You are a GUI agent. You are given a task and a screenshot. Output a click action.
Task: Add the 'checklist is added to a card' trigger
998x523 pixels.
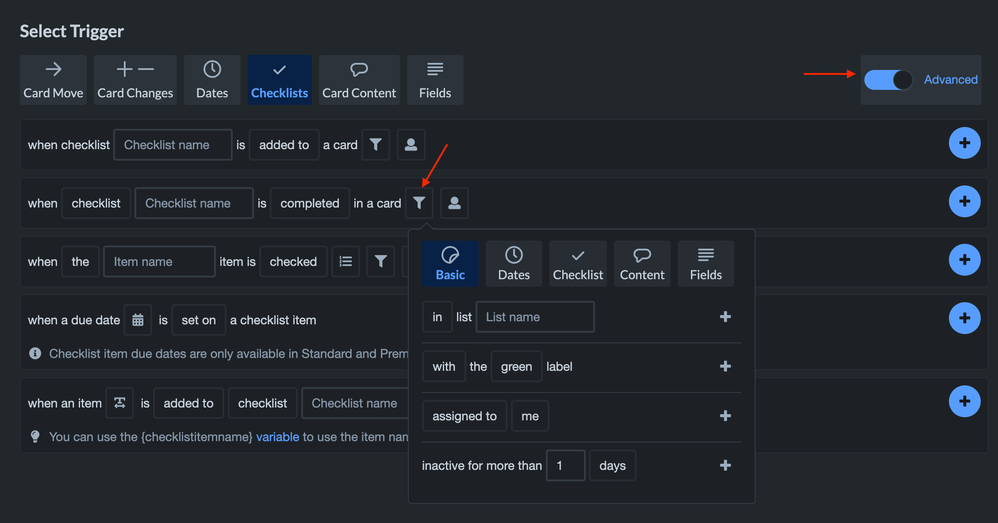point(964,143)
